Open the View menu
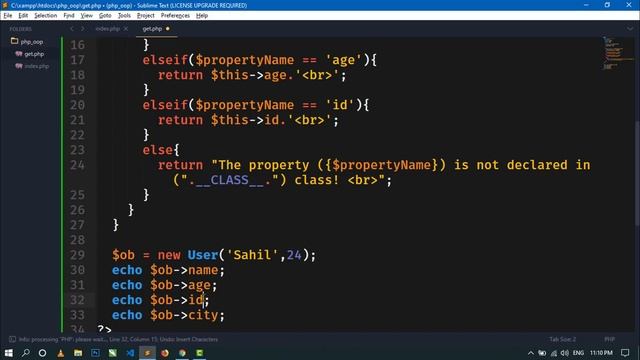640x360 pixels. click(87, 16)
